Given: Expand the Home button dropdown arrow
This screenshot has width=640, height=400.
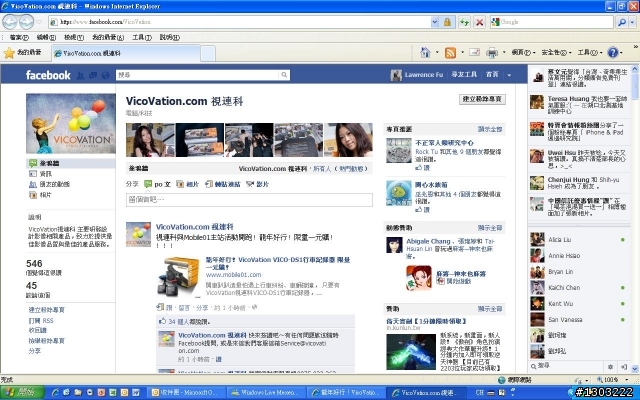Looking at the screenshot, I should 437,52.
